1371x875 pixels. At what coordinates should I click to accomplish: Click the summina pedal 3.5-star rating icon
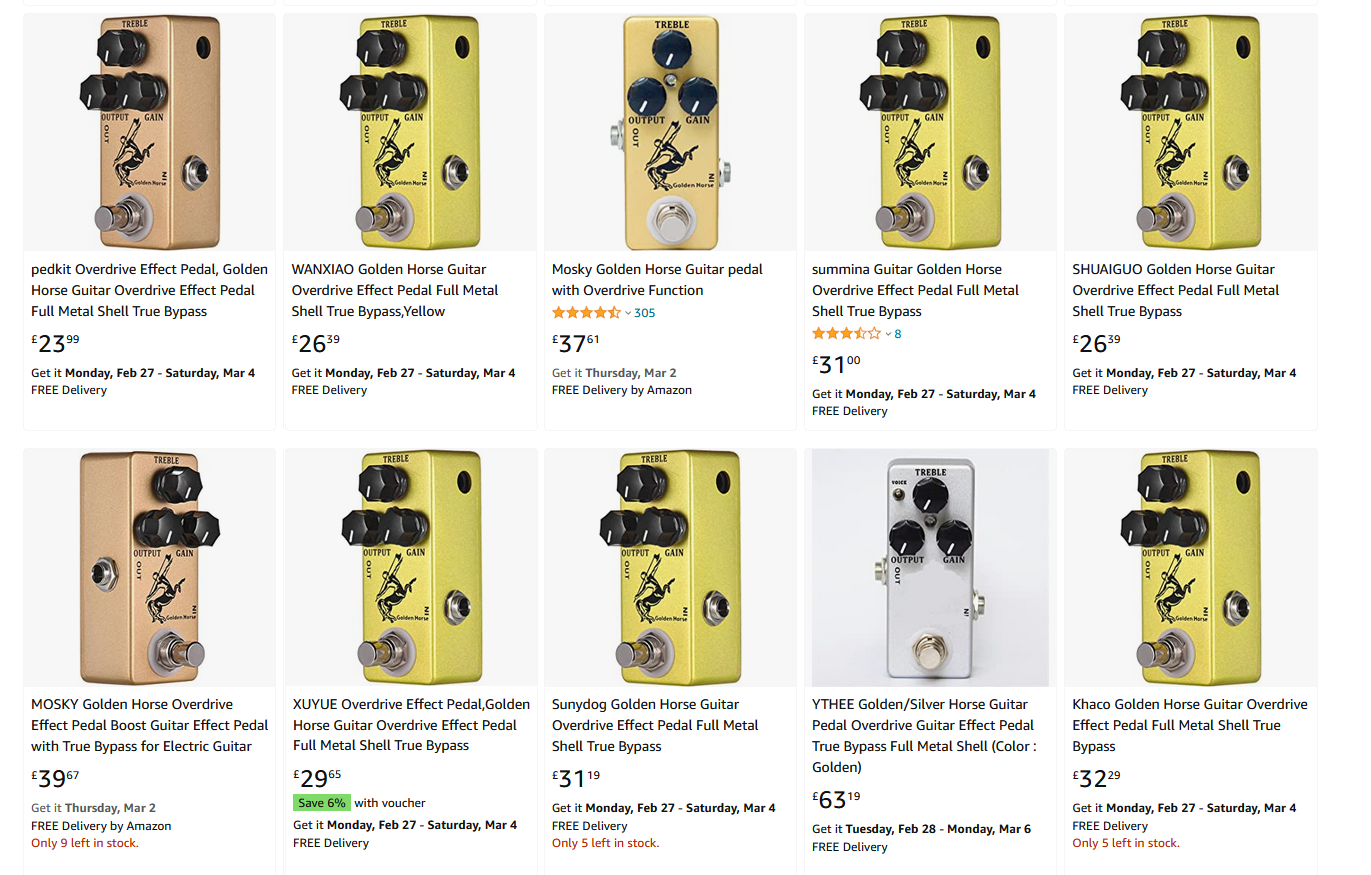tap(846, 334)
